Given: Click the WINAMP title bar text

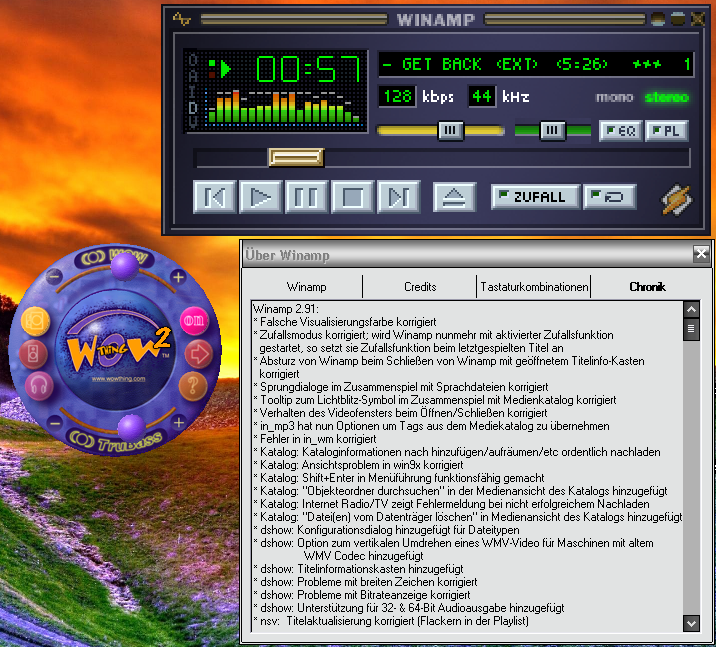Looking at the screenshot, I should [x=436, y=19].
